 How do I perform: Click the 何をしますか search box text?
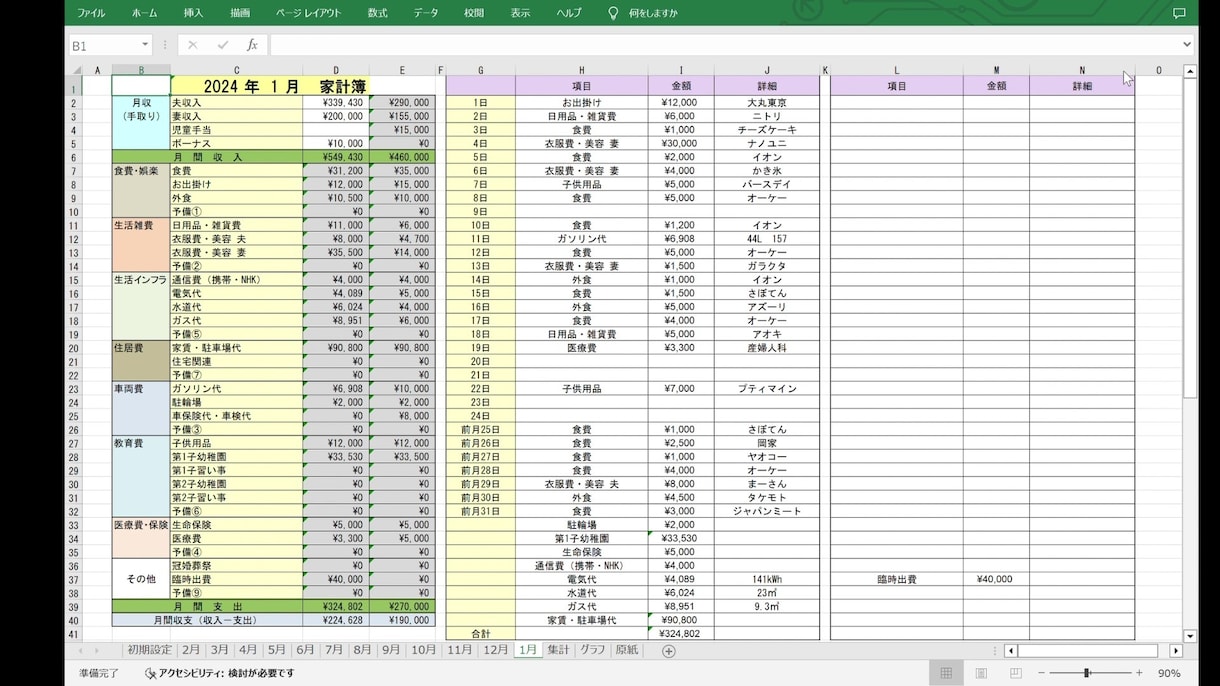tap(653, 13)
